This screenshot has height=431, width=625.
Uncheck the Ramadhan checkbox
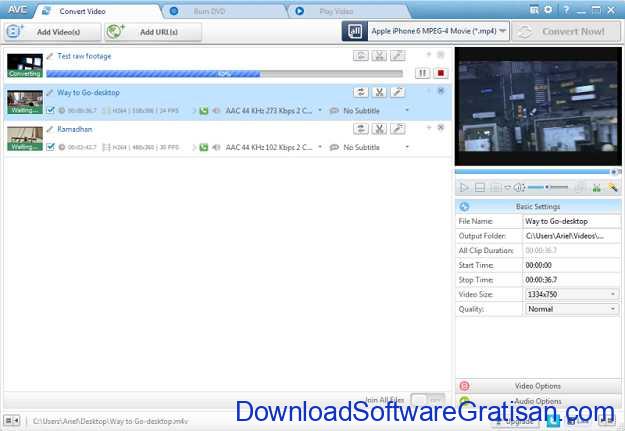point(50,147)
